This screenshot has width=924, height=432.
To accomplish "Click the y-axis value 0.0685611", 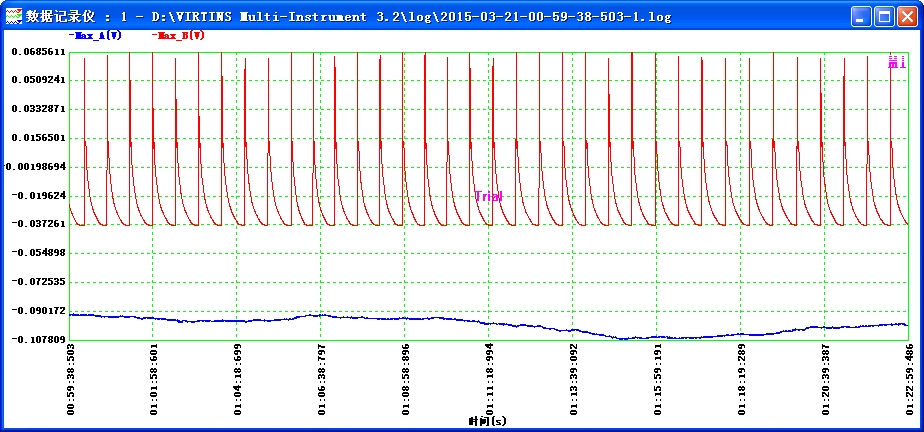I will 38,52.
